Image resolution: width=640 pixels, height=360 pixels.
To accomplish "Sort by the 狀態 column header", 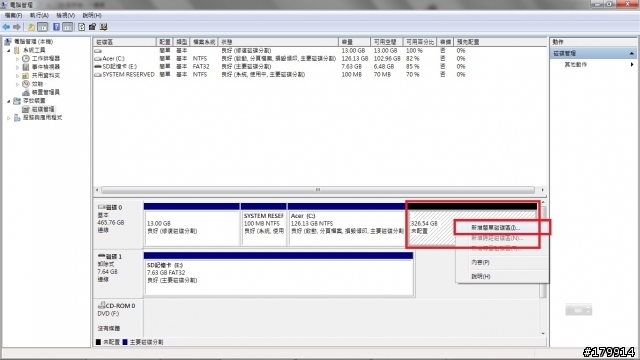I will pyautogui.click(x=278, y=42).
